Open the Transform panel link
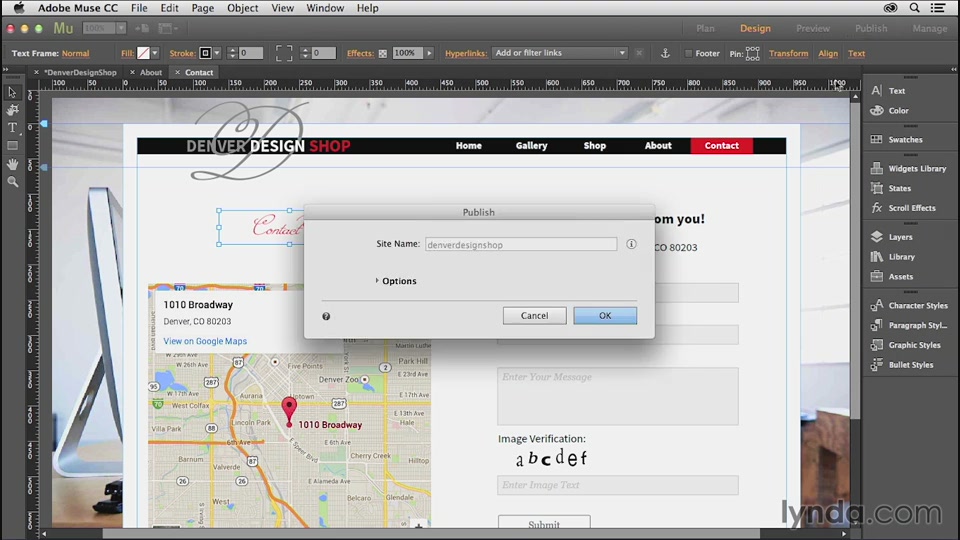Screen dimensions: 960x540 (788, 53)
